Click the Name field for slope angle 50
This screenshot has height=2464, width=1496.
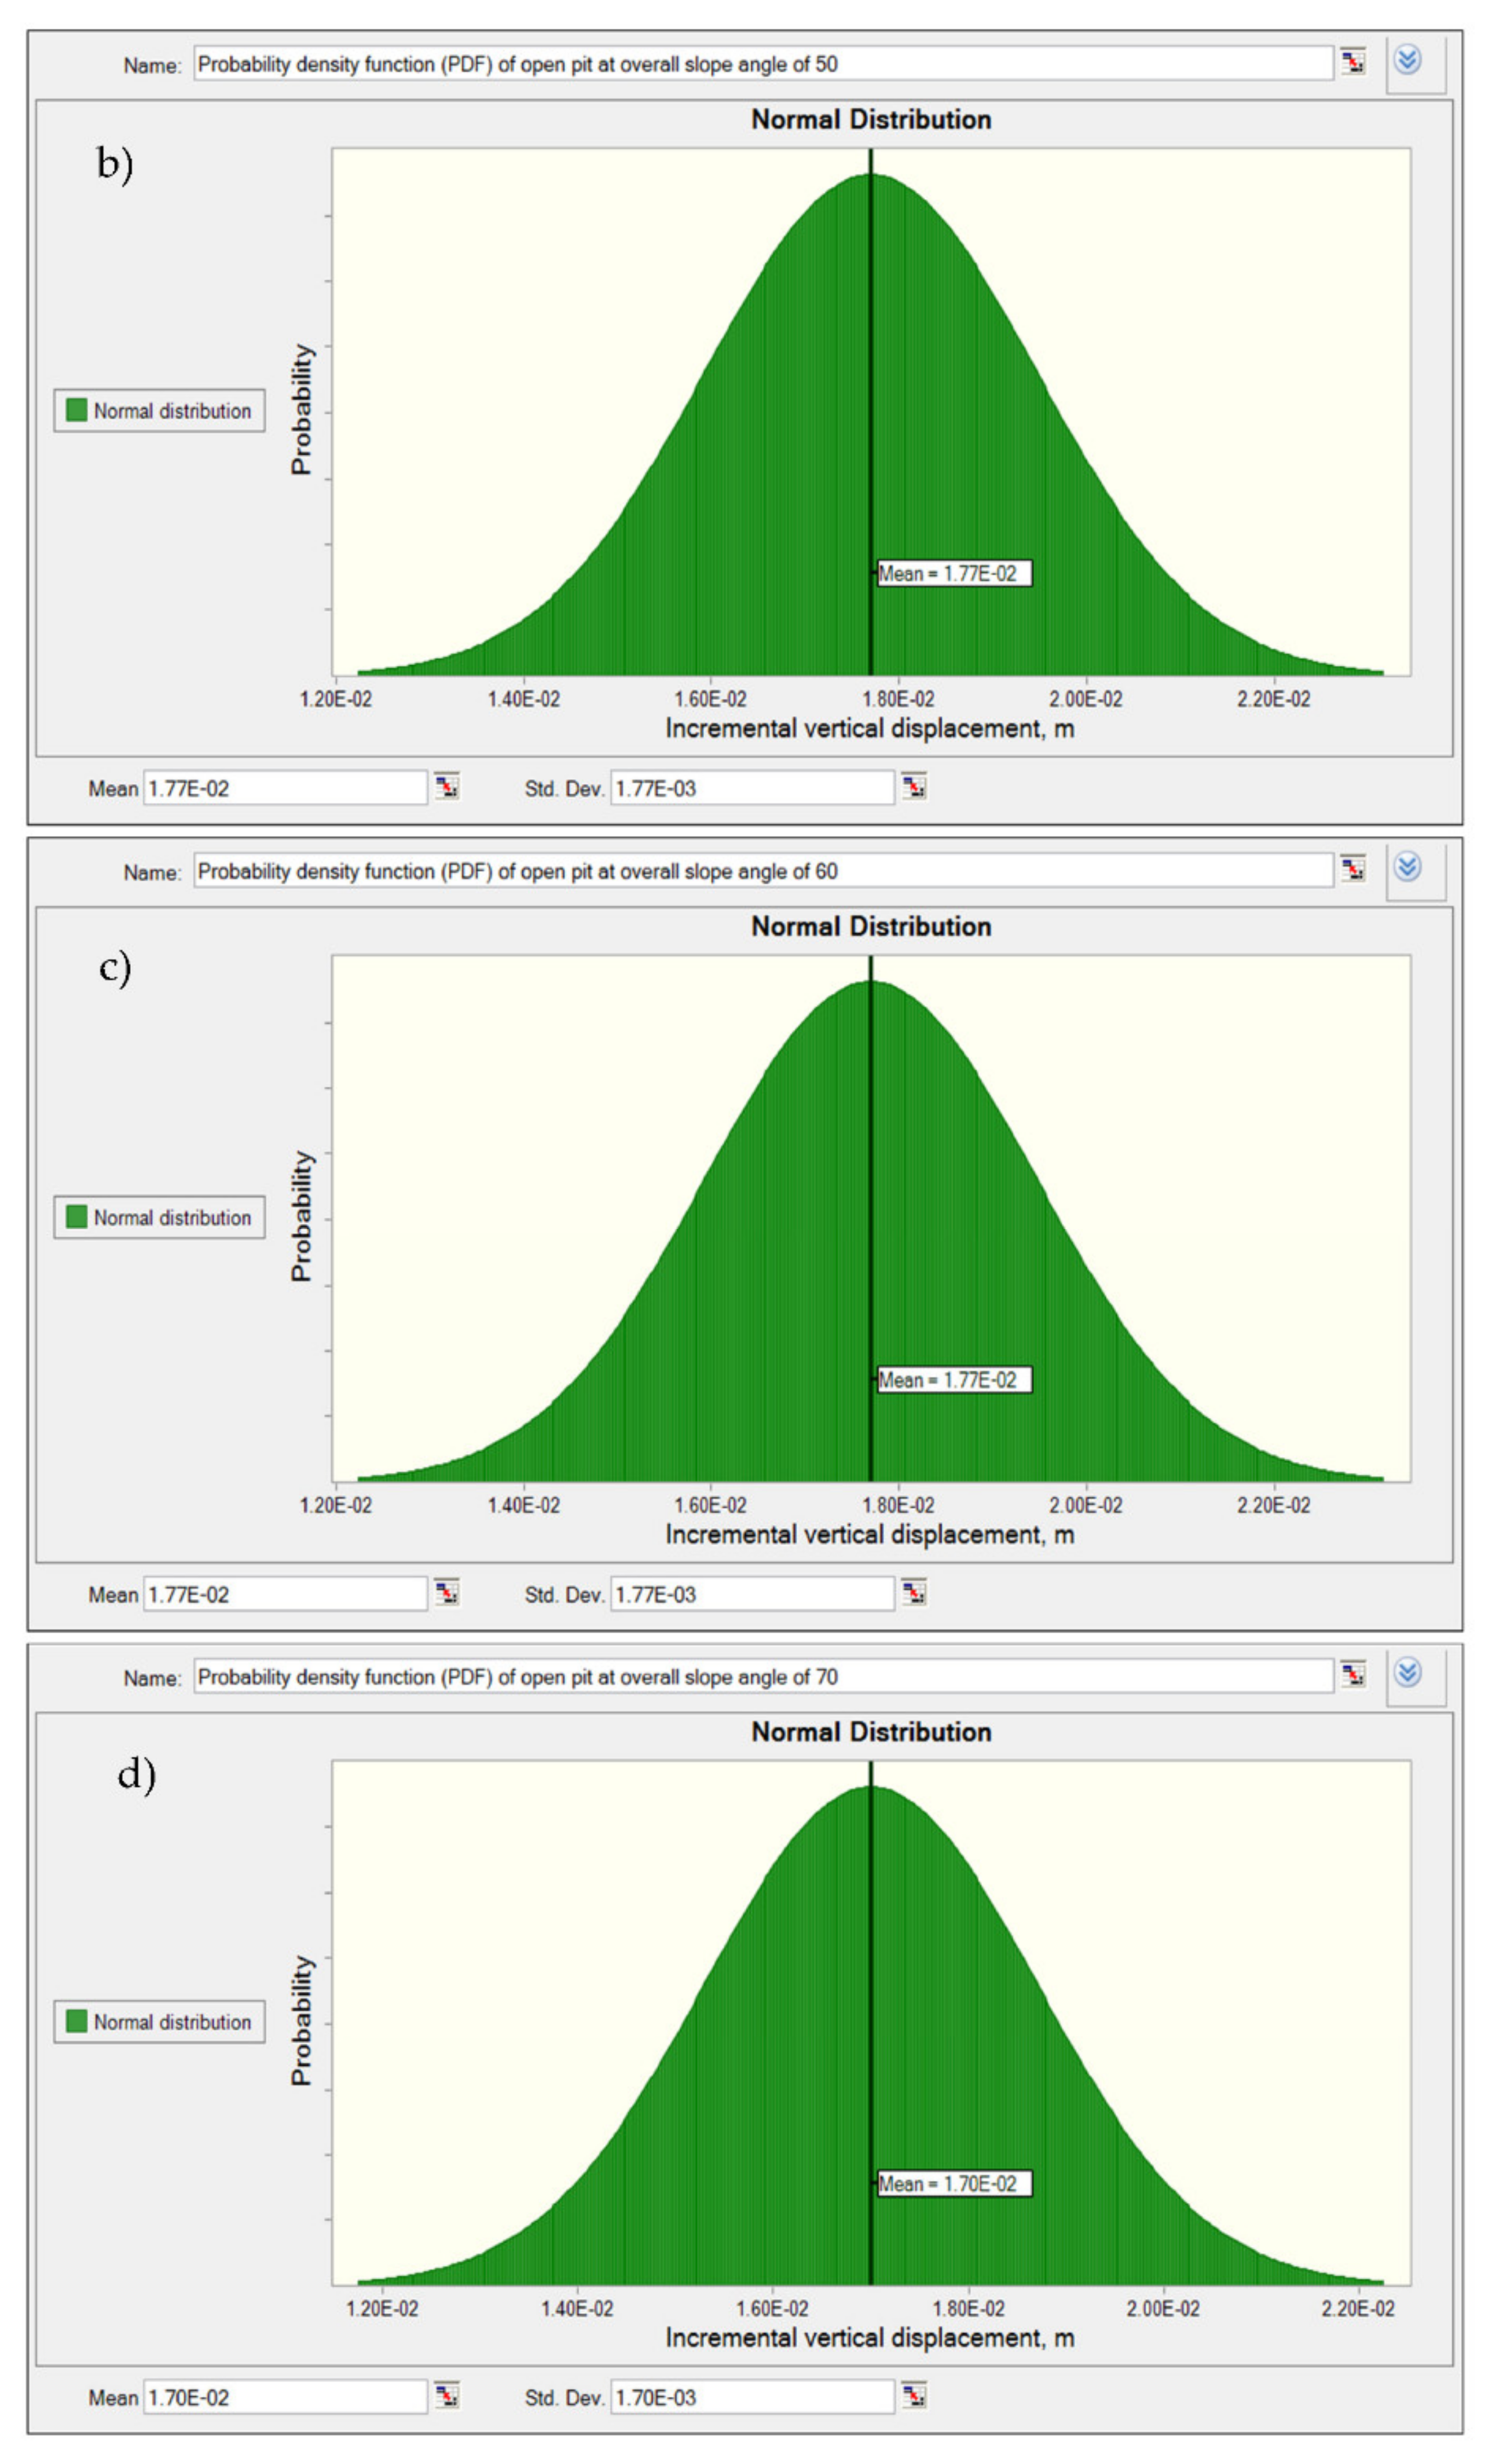pyautogui.click(x=762, y=64)
